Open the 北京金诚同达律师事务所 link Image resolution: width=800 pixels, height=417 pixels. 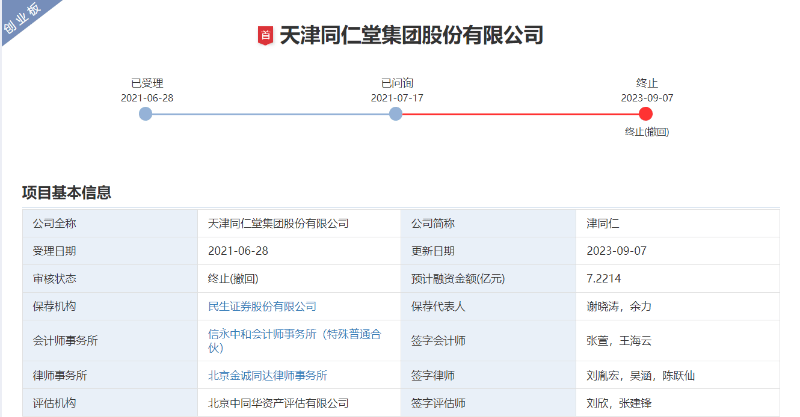267,375
